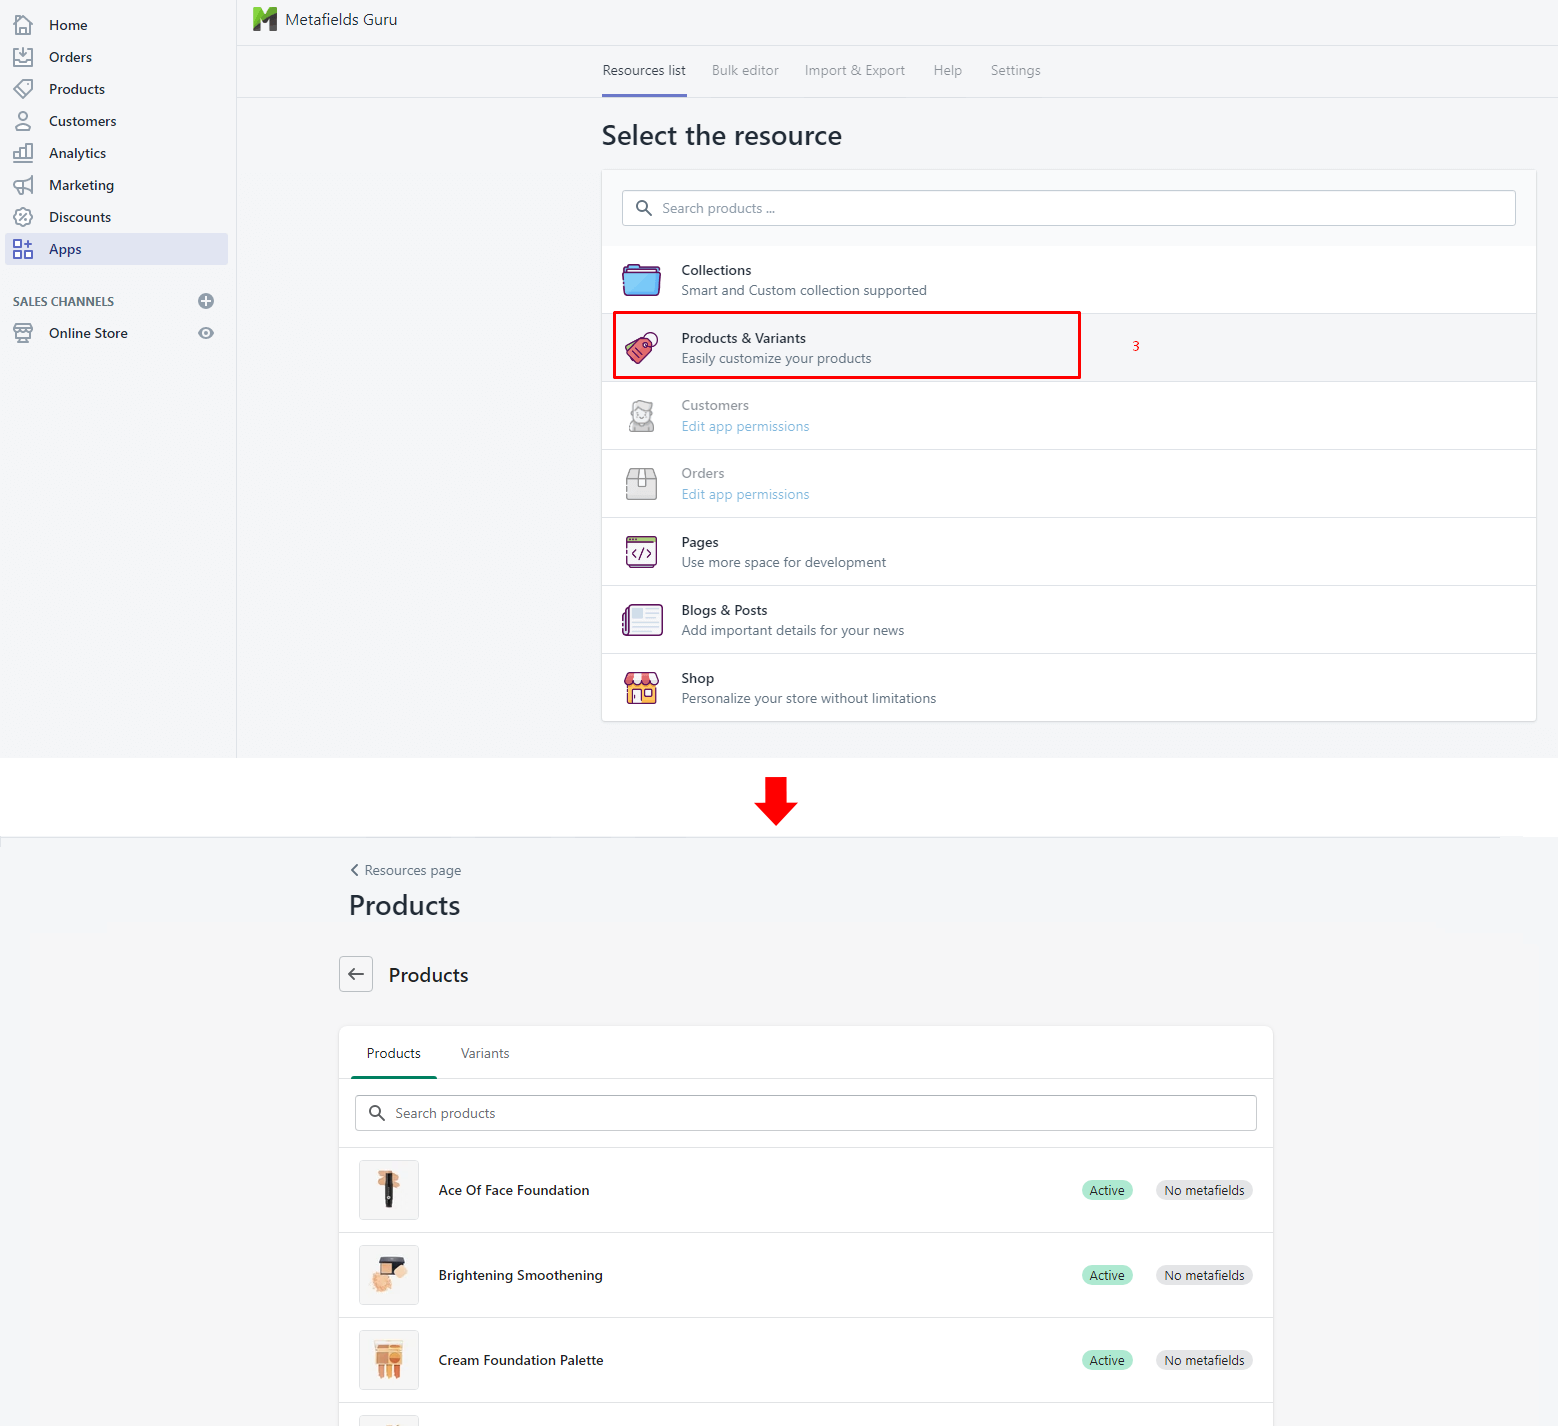Open Online Store sales channel
The image size is (1558, 1426).
[x=88, y=333]
